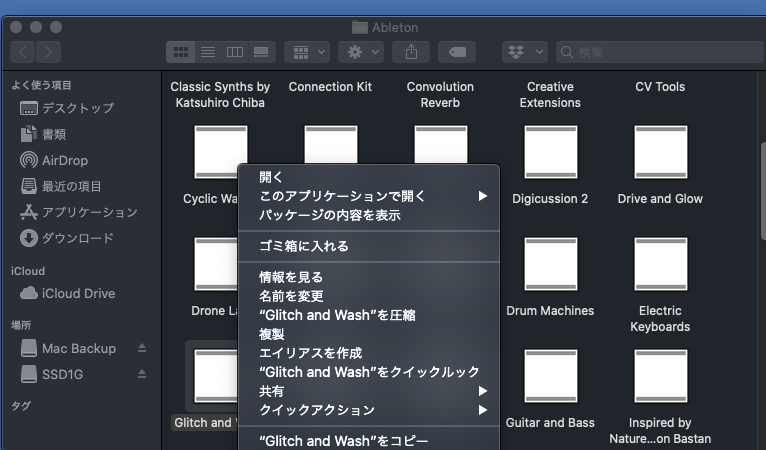This screenshot has width=766, height=450.
Task: Choose 開く from the context menu
Action: [x=369, y=177]
